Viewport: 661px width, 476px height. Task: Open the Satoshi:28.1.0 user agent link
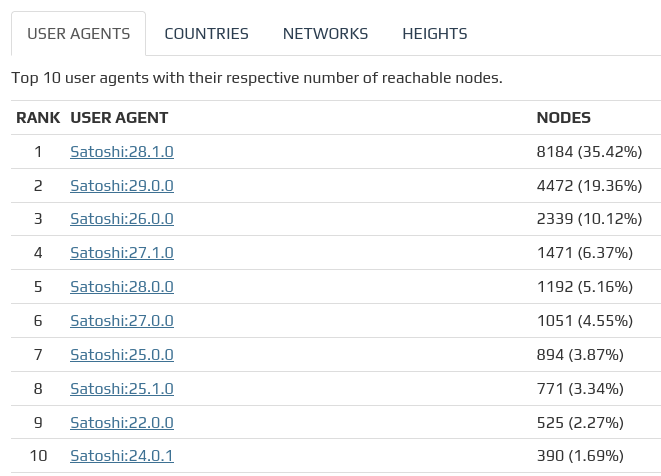(x=122, y=152)
